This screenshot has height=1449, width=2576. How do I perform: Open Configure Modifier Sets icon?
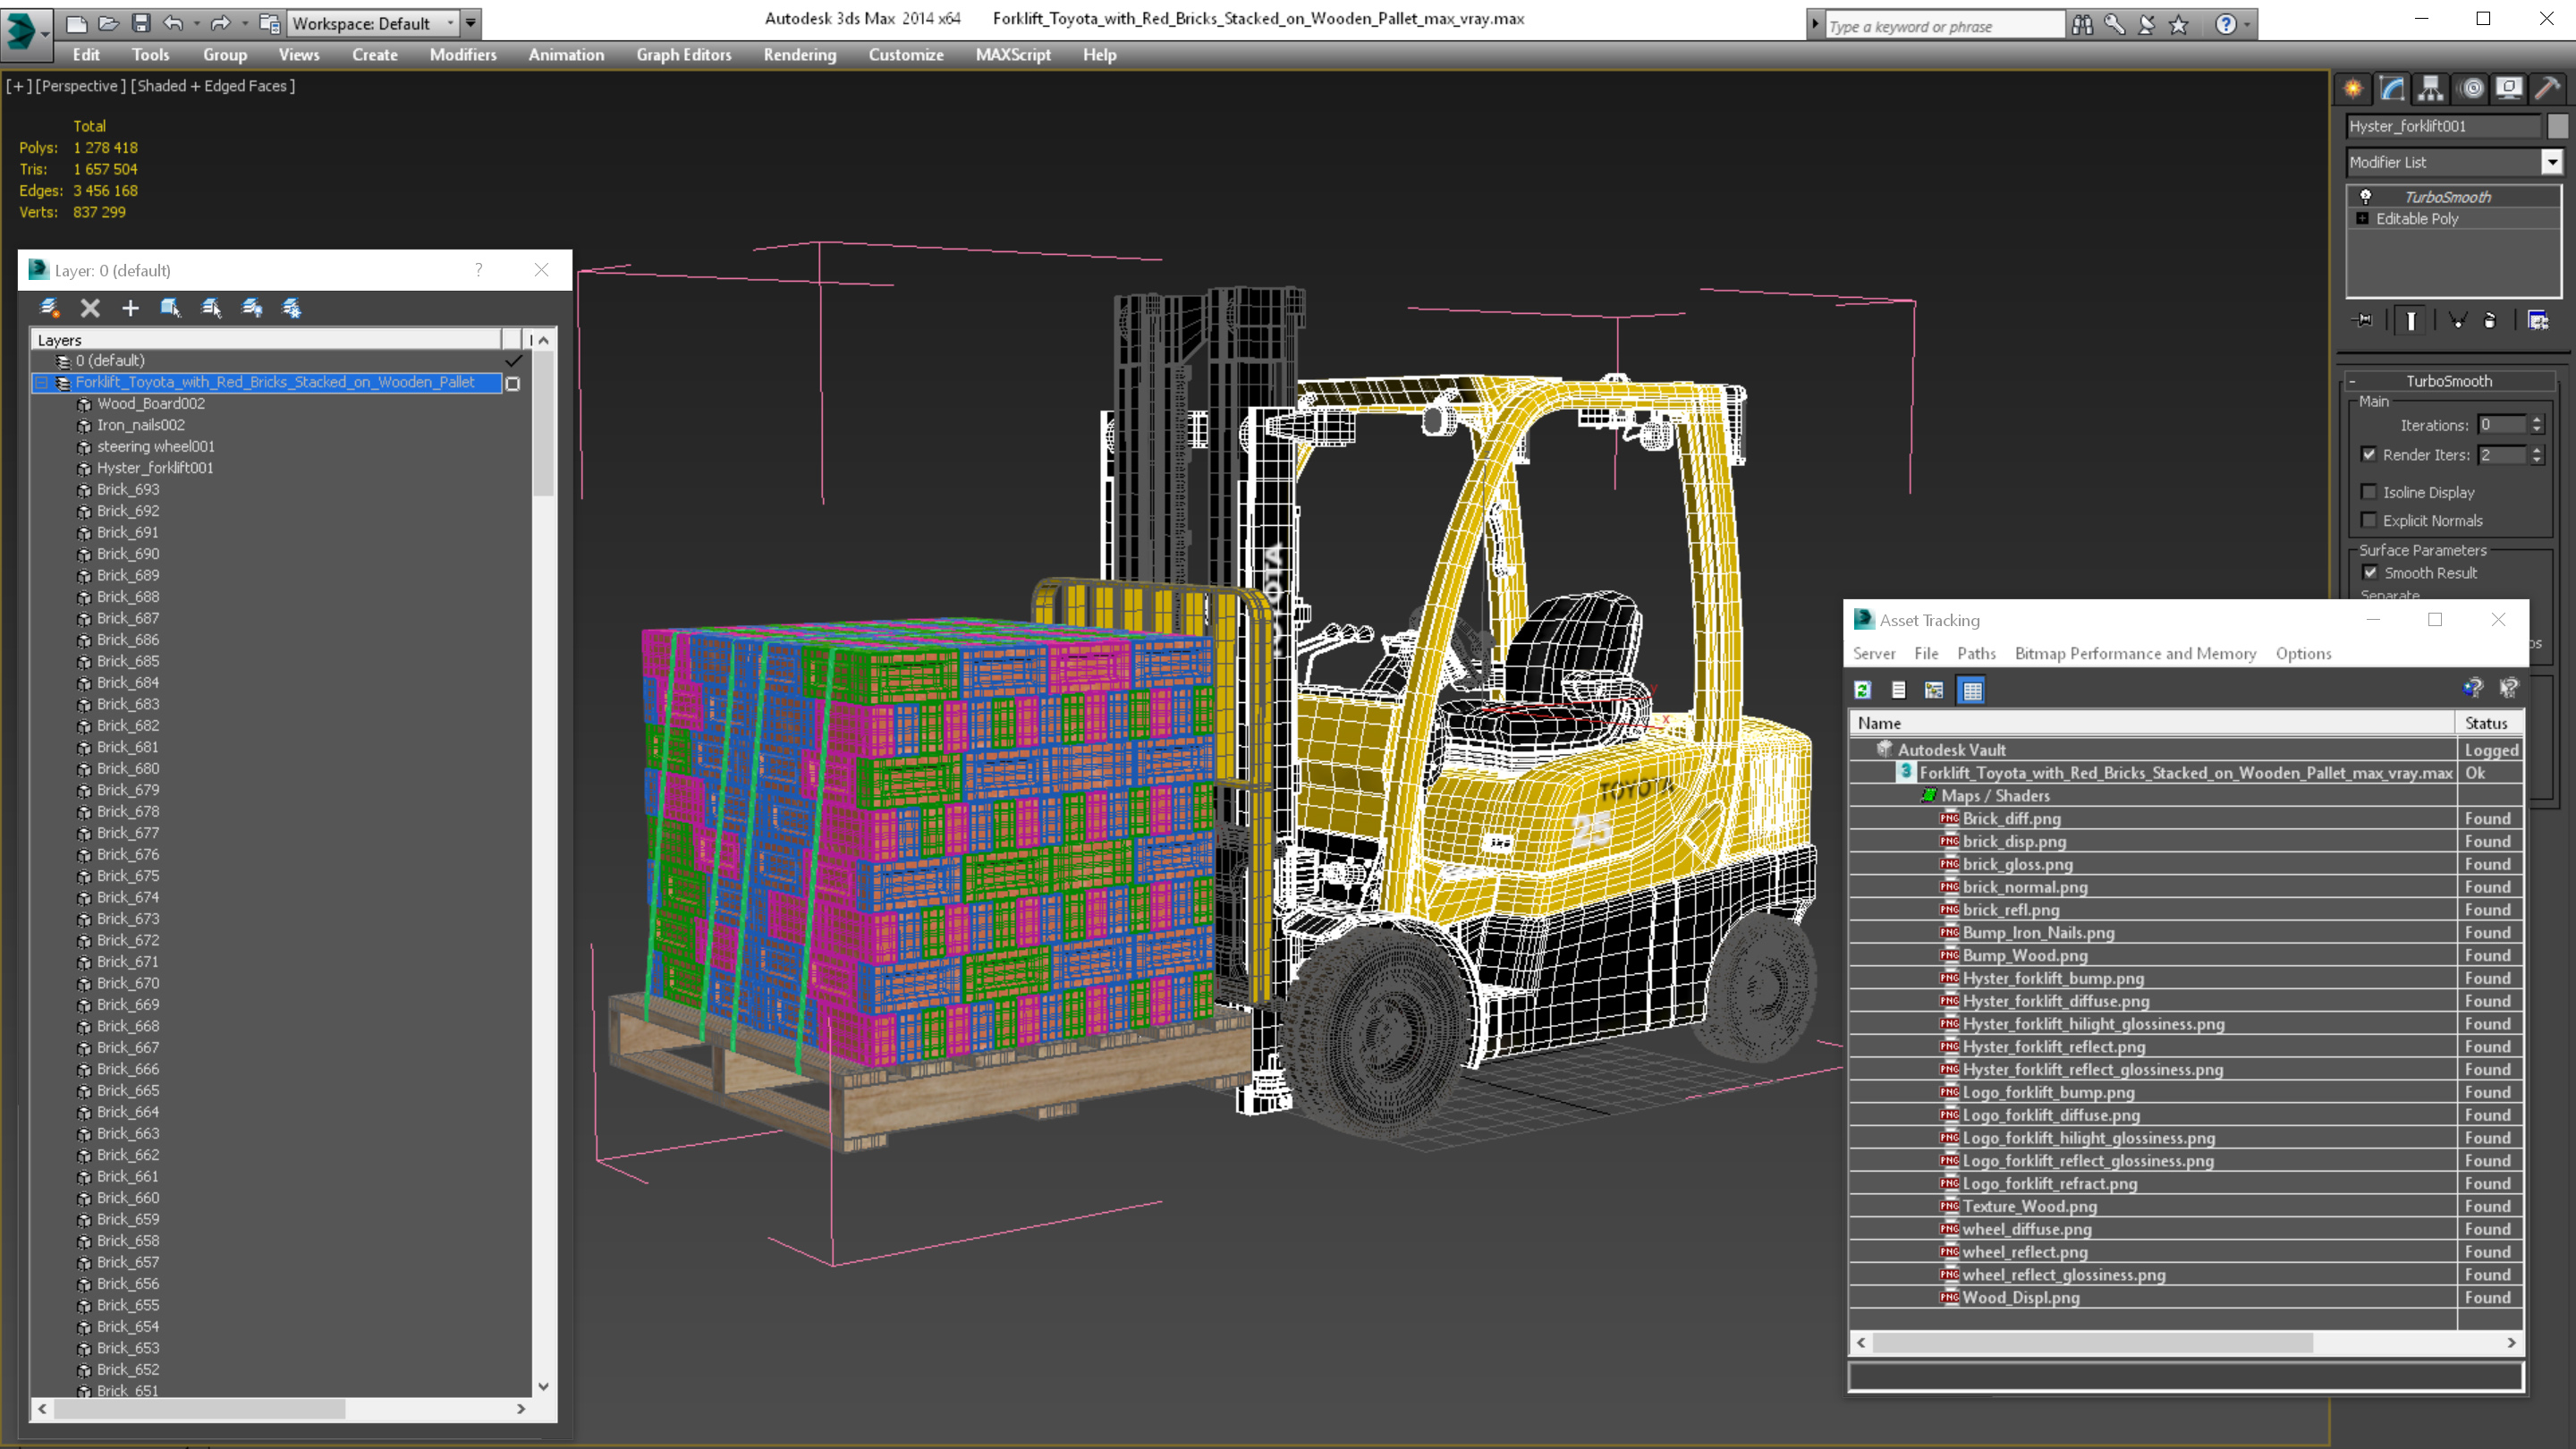click(x=2538, y=320)
